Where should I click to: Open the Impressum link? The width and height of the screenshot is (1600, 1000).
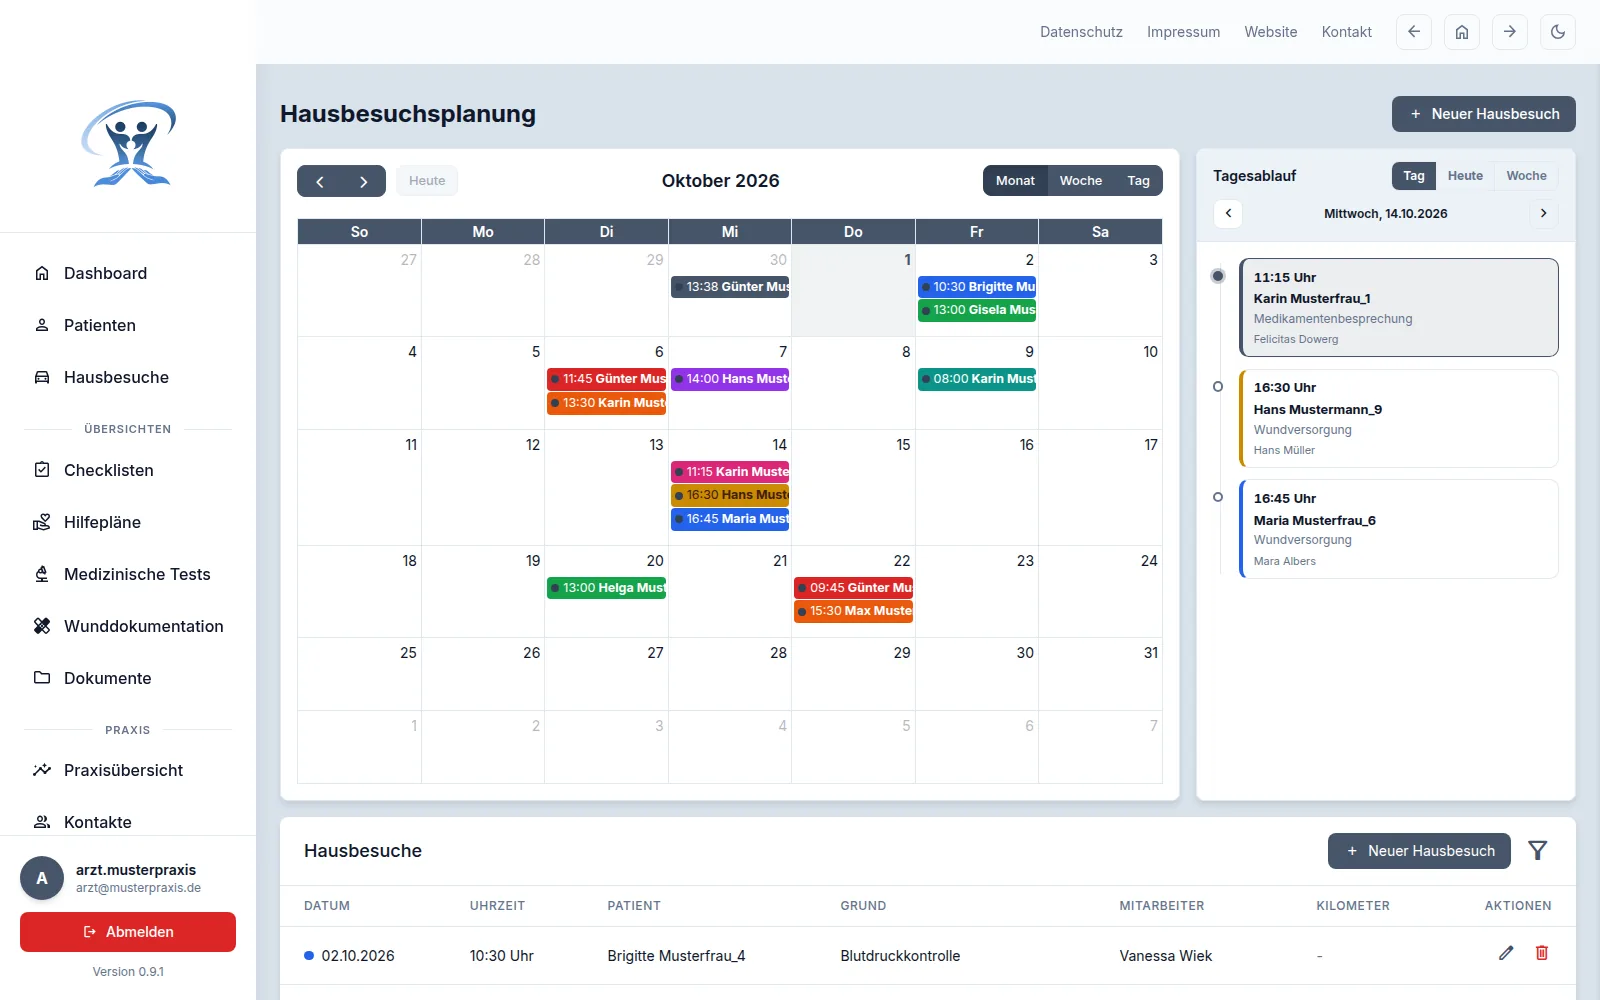1183,32
